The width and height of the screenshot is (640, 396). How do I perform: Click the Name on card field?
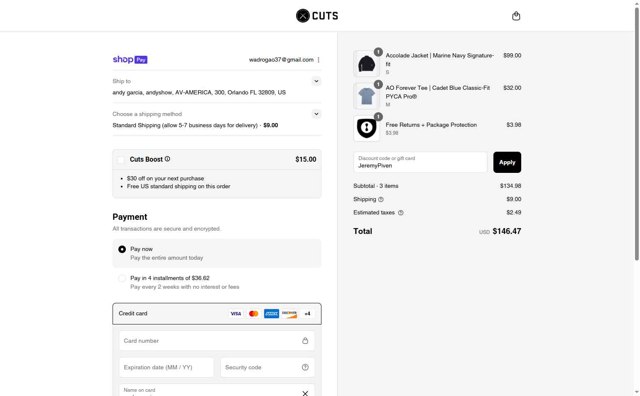[217, 390]
